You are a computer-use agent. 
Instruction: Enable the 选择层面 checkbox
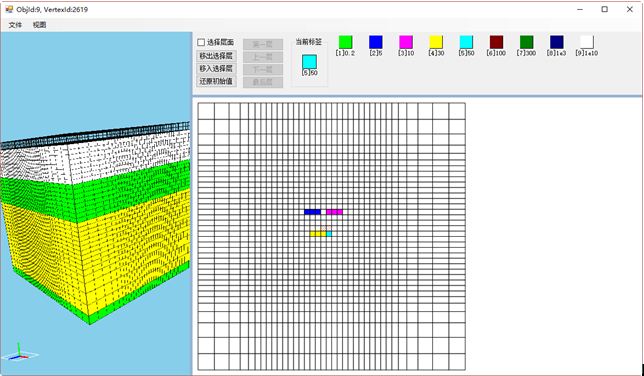[x=201, y=42]
